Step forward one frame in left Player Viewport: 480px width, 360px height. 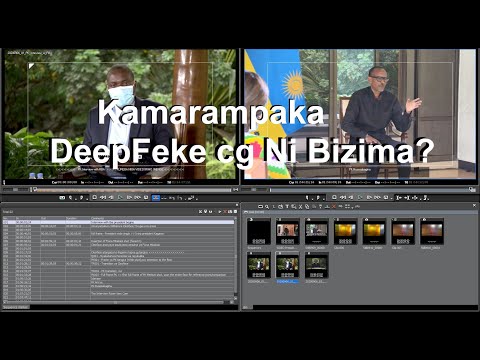point(129,198)
